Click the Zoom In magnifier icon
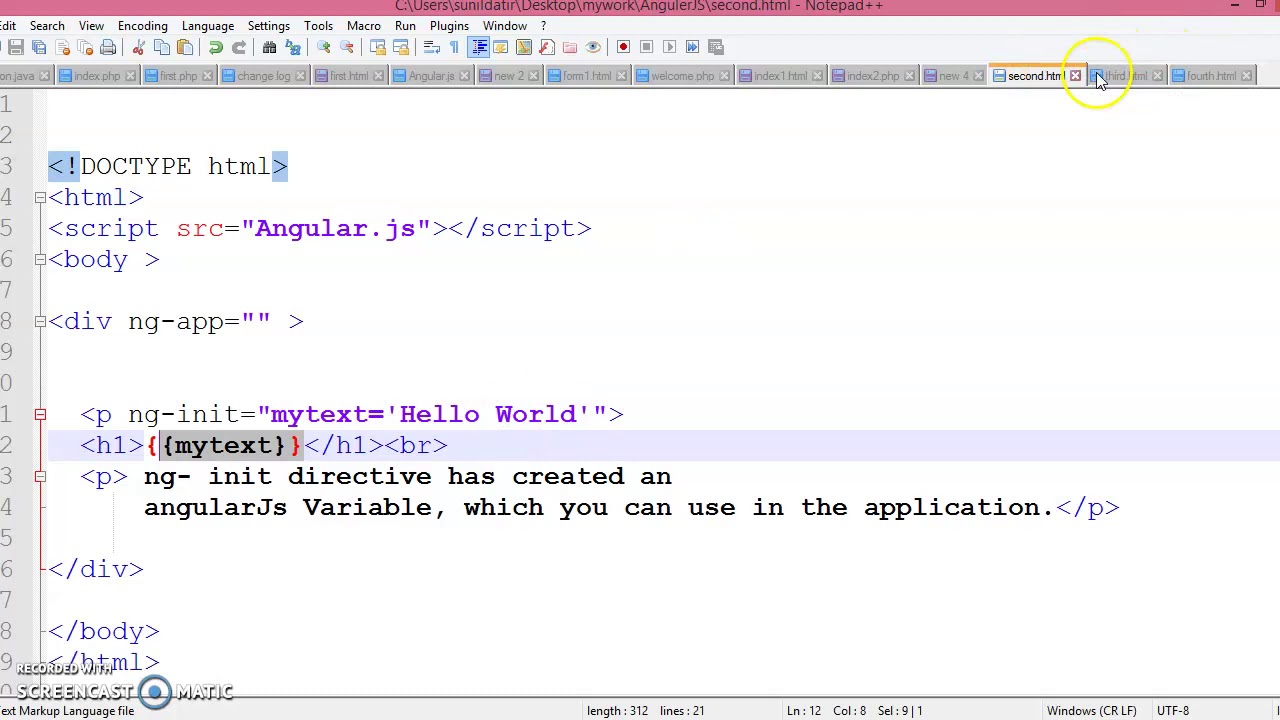The height and width of the screenshot is (720, 1280). point(323,47)
